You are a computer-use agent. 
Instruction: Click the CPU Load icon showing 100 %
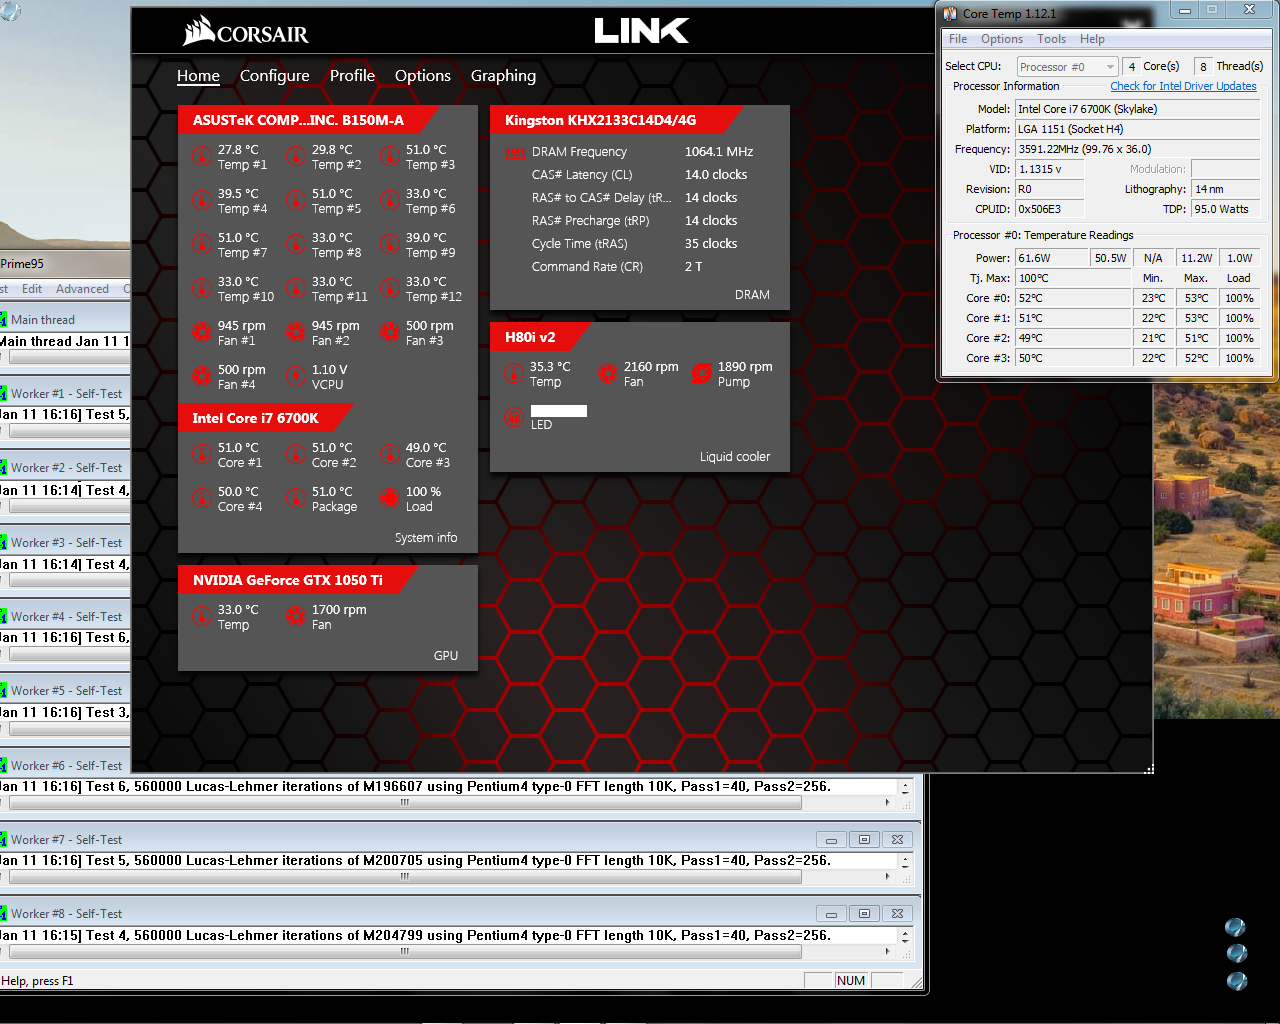click(390, 498)
